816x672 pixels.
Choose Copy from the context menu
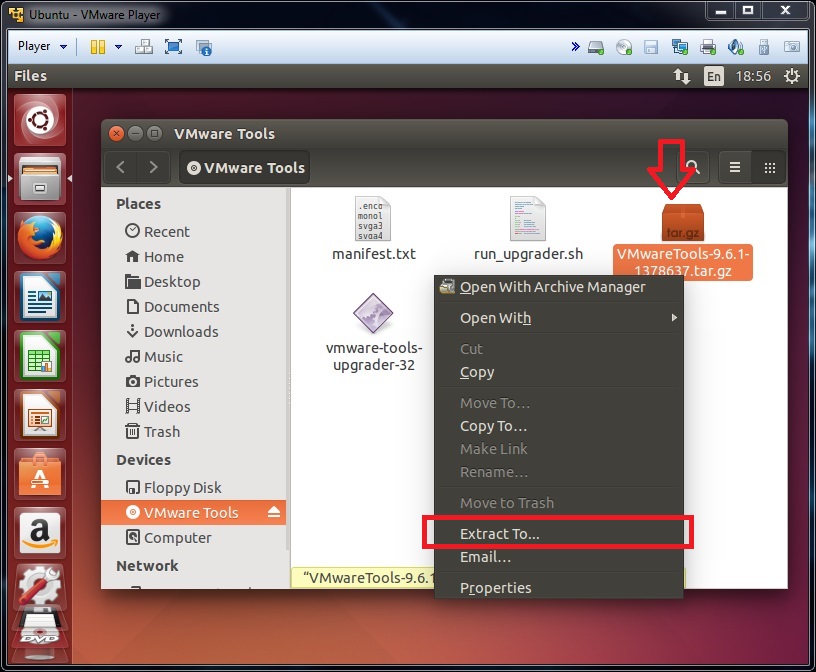(x=559, y=372)
